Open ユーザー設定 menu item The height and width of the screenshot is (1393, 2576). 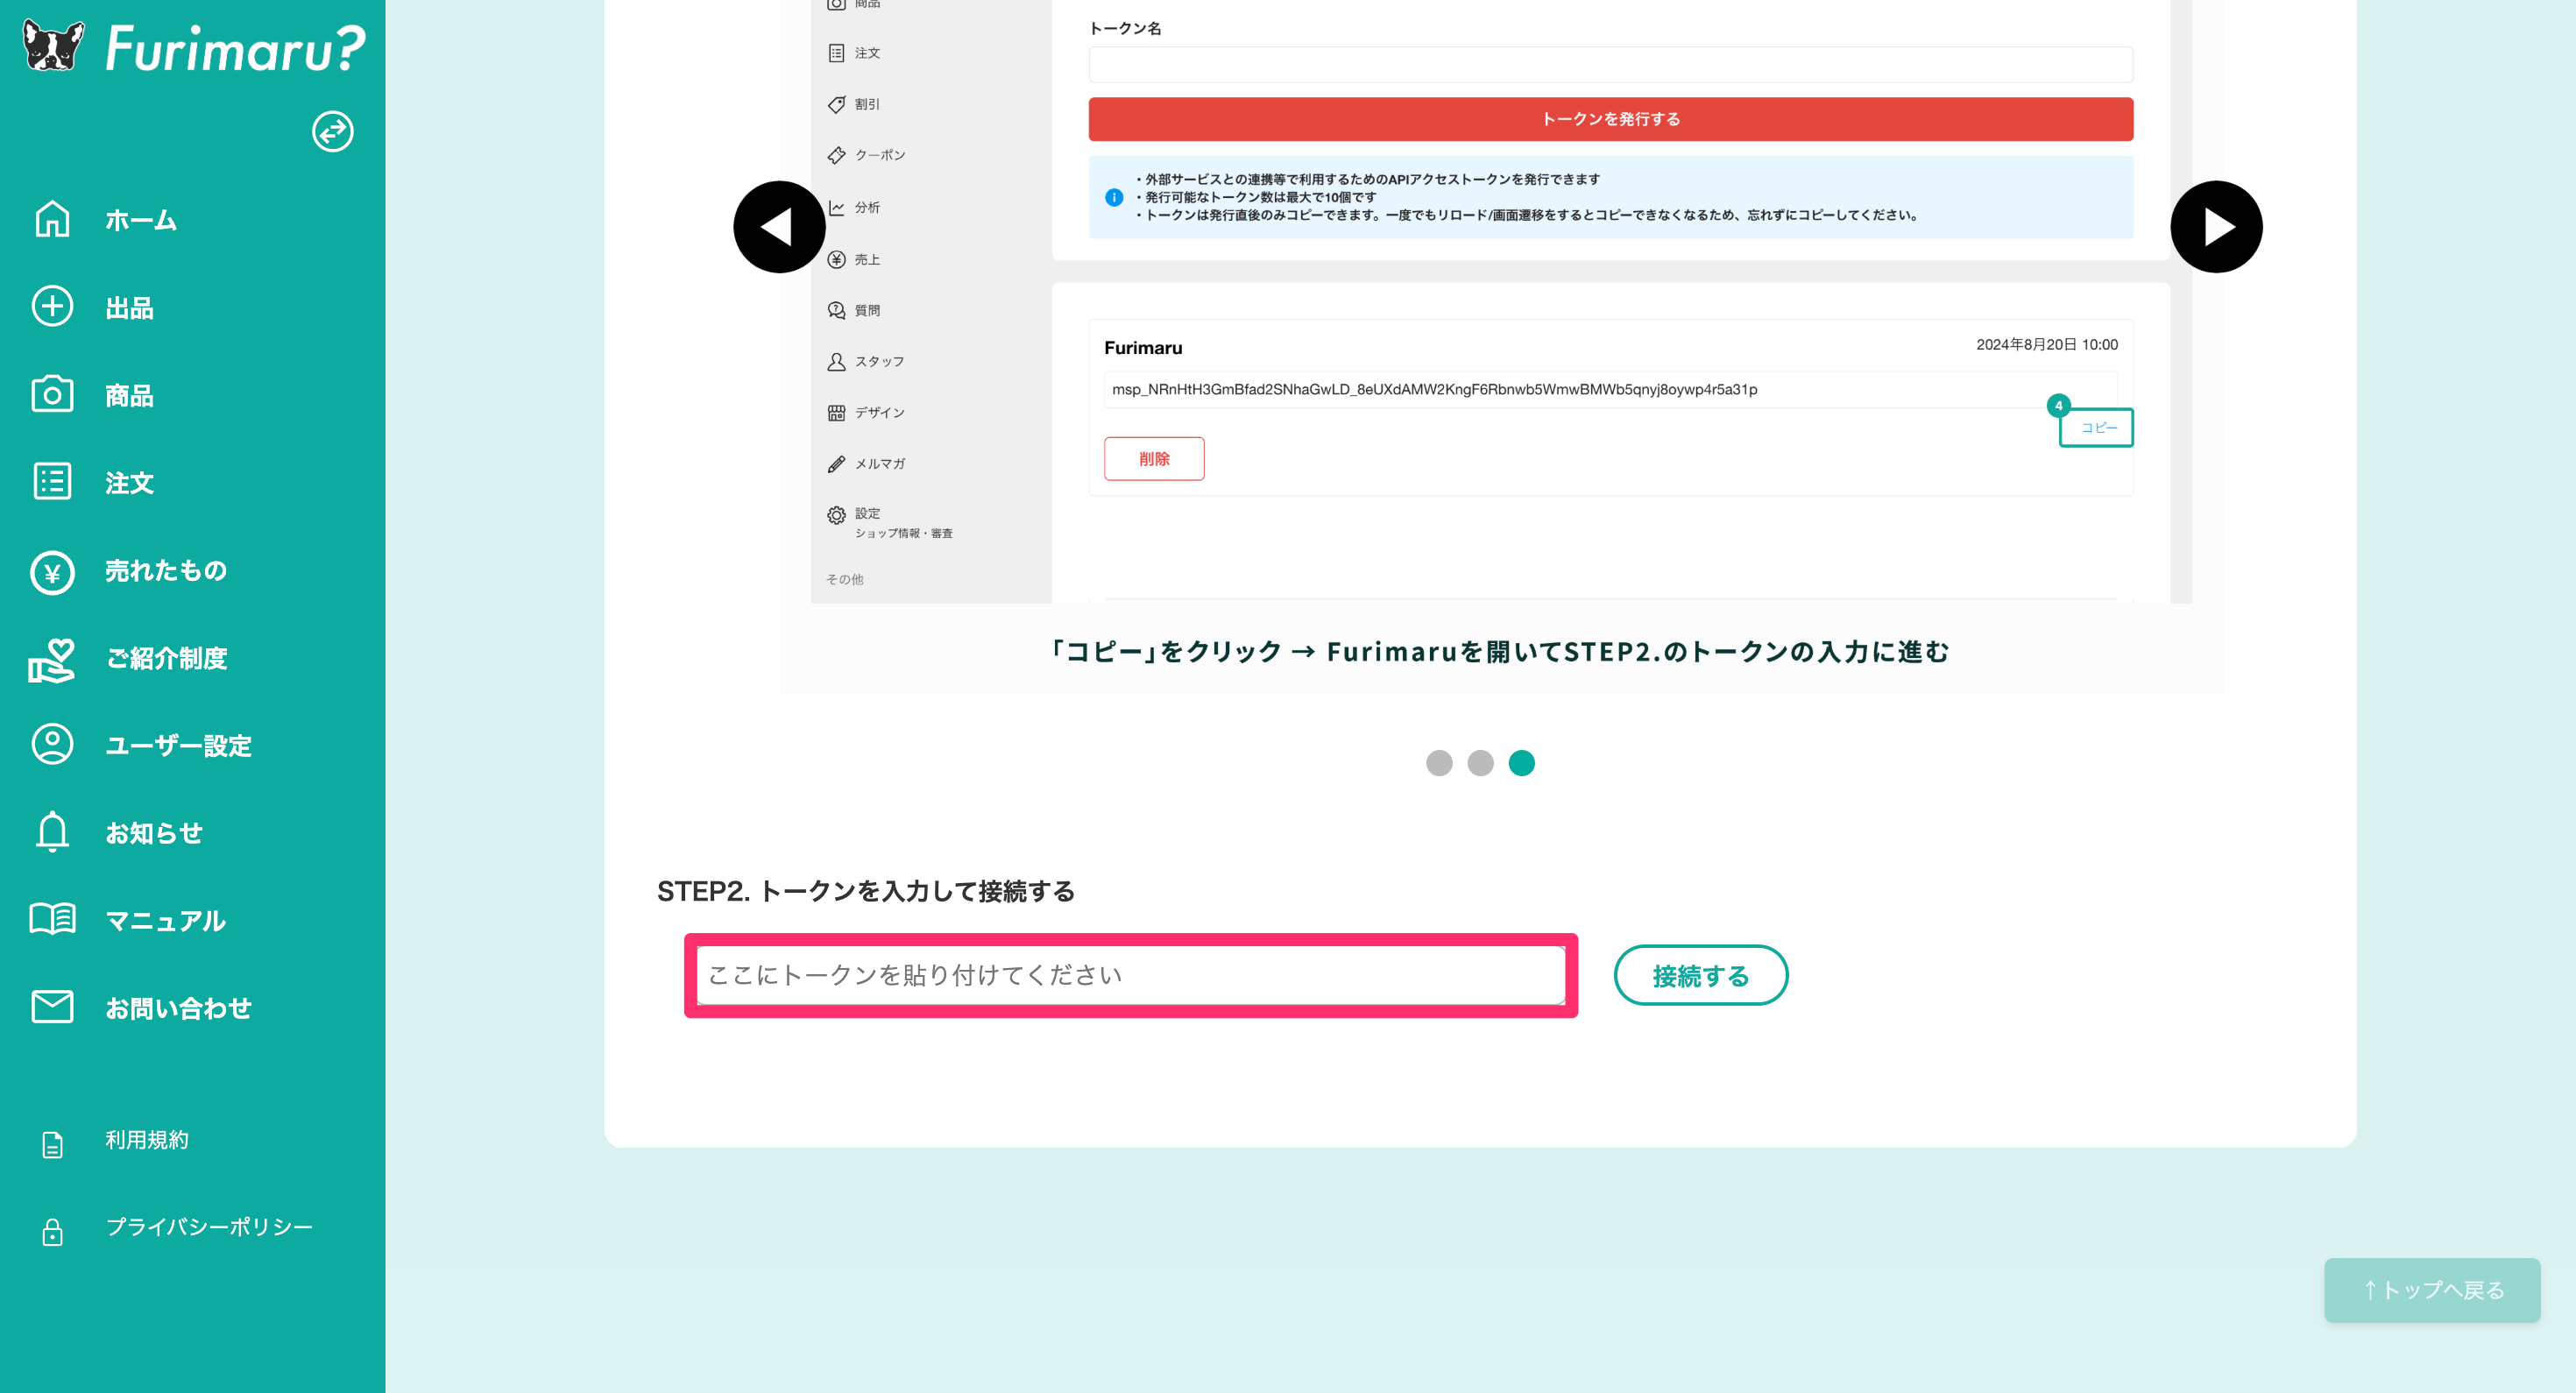coord(178,746)
